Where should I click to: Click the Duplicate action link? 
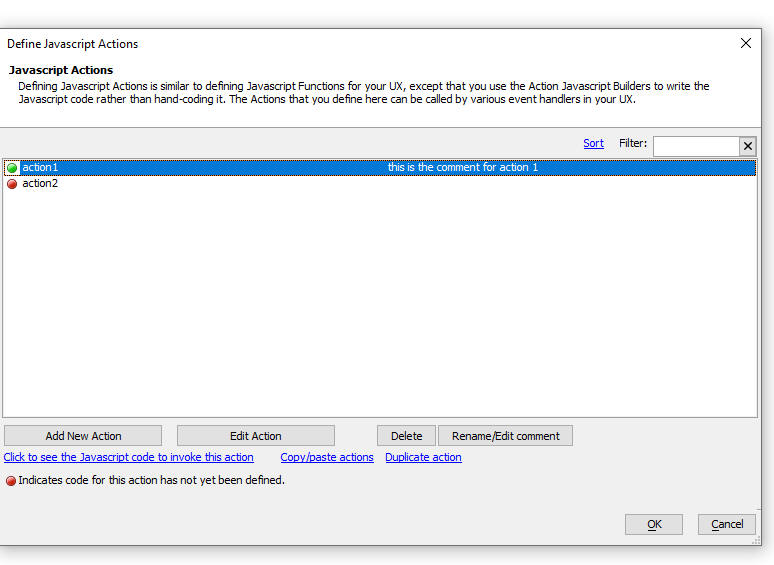[x=423, y=457]
